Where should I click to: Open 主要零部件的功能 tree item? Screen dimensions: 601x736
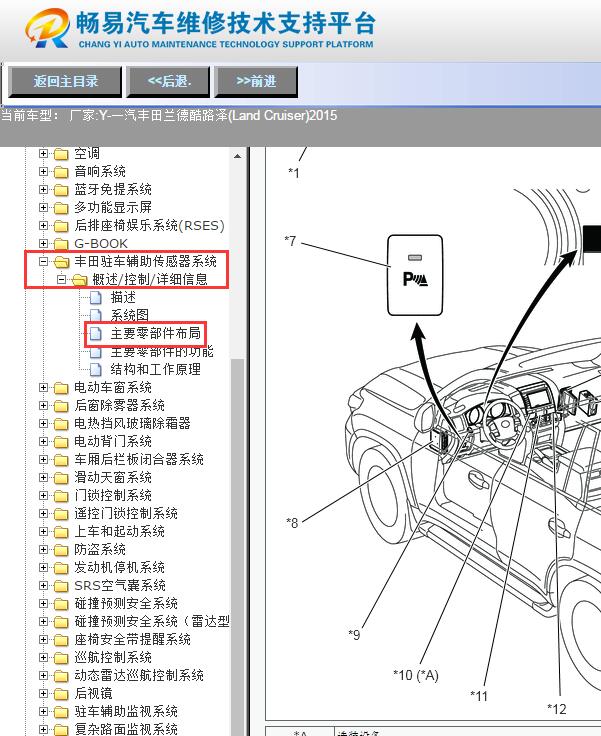pos(162,352)
